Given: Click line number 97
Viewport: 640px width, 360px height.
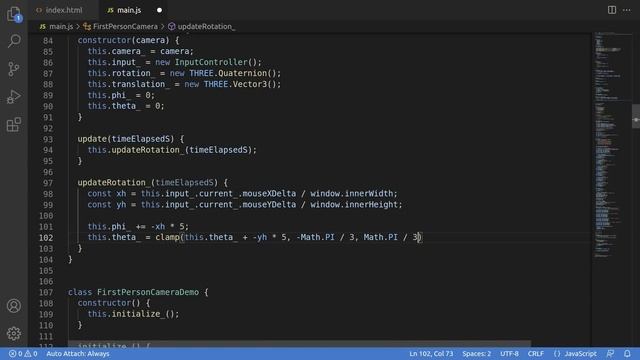Looking at the screenshot, I should [48, 183].
